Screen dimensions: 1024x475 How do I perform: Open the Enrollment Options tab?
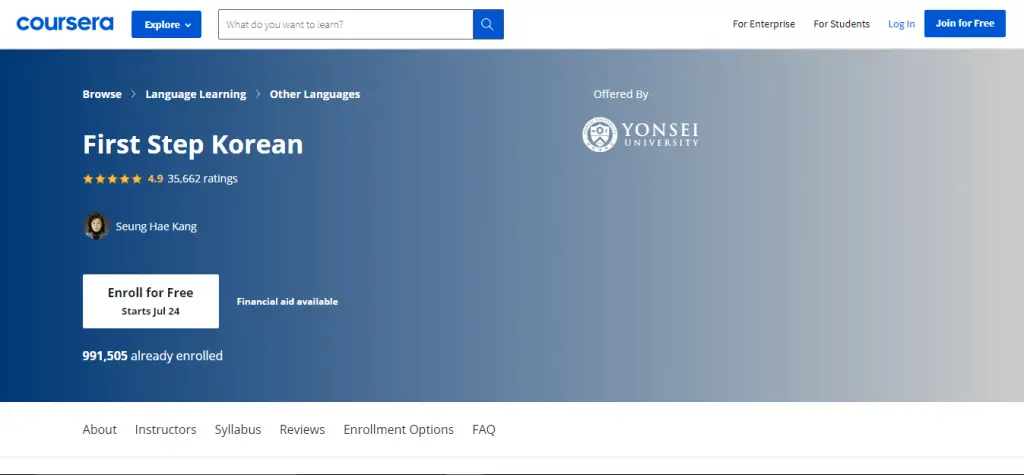click(398, 429)
